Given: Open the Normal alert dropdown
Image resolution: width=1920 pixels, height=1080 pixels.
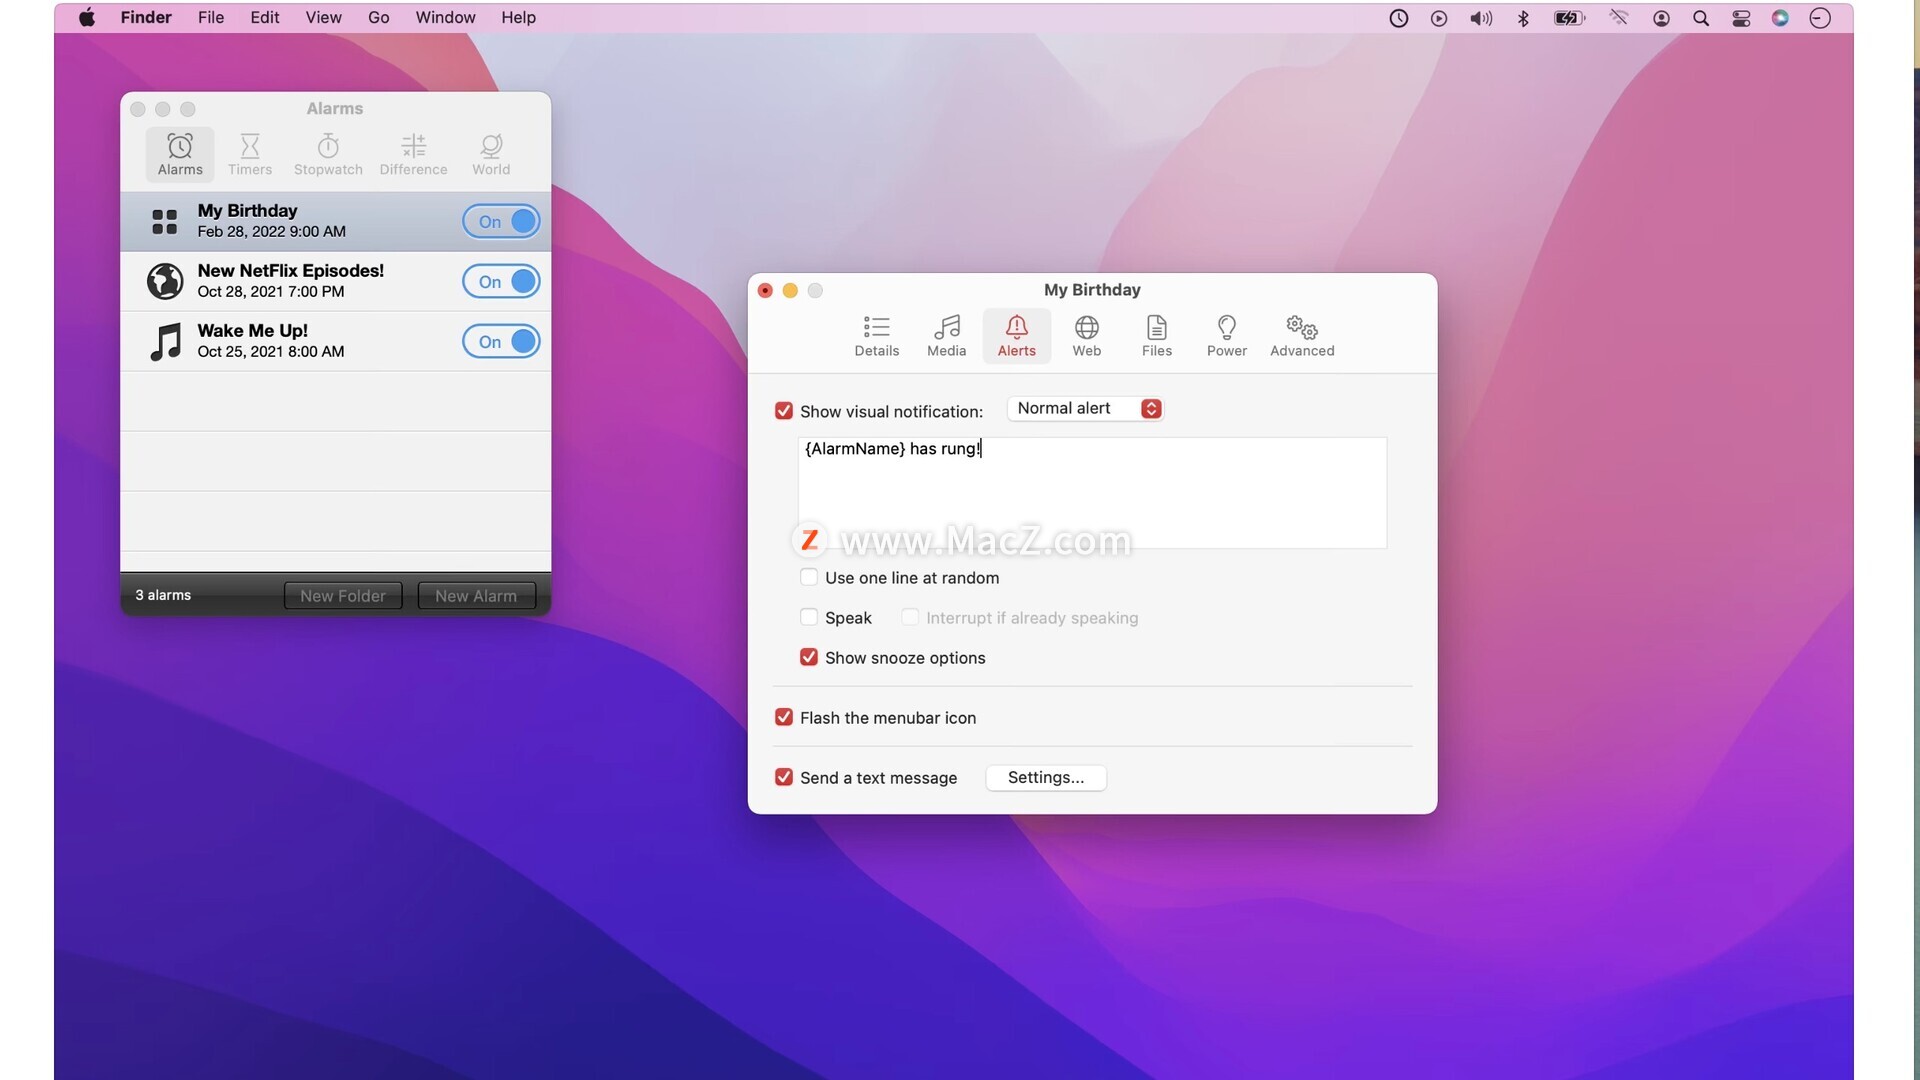Looking at the screenshot, I should [x=1085, y=408].
